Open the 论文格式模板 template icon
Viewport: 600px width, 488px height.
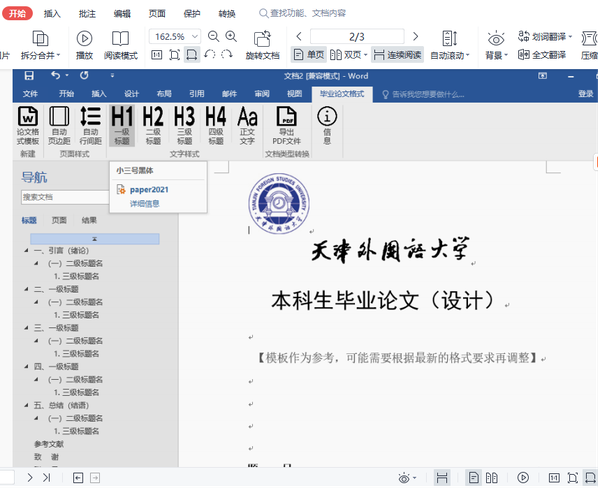tap(28, 125)
